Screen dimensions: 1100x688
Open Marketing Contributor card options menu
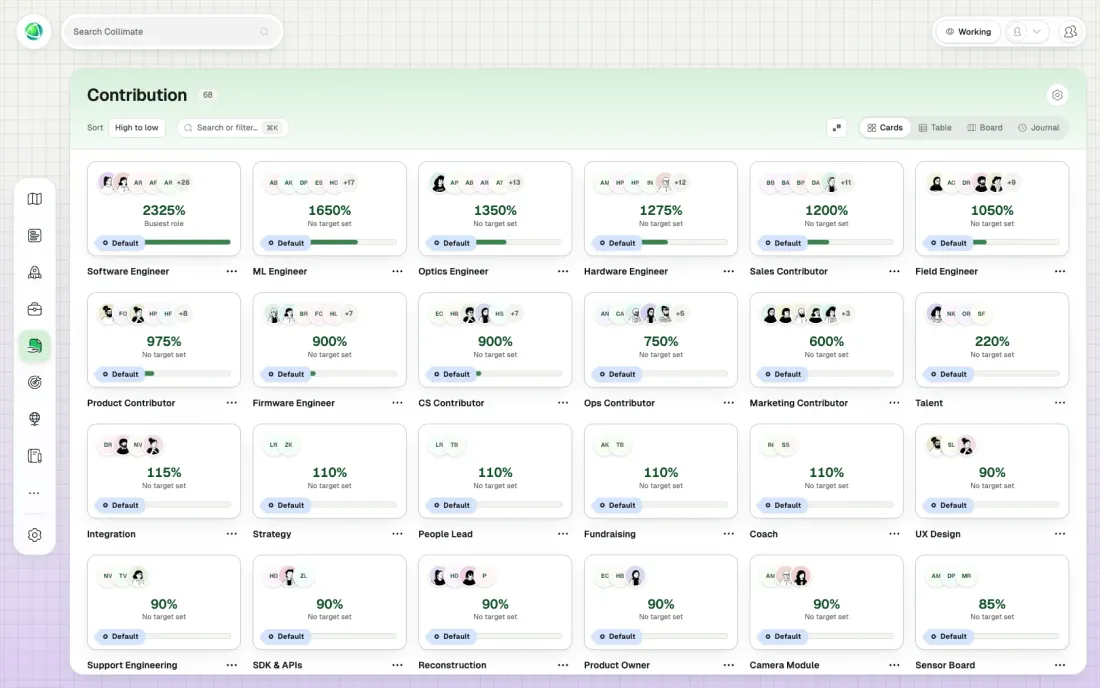(894, 403)
